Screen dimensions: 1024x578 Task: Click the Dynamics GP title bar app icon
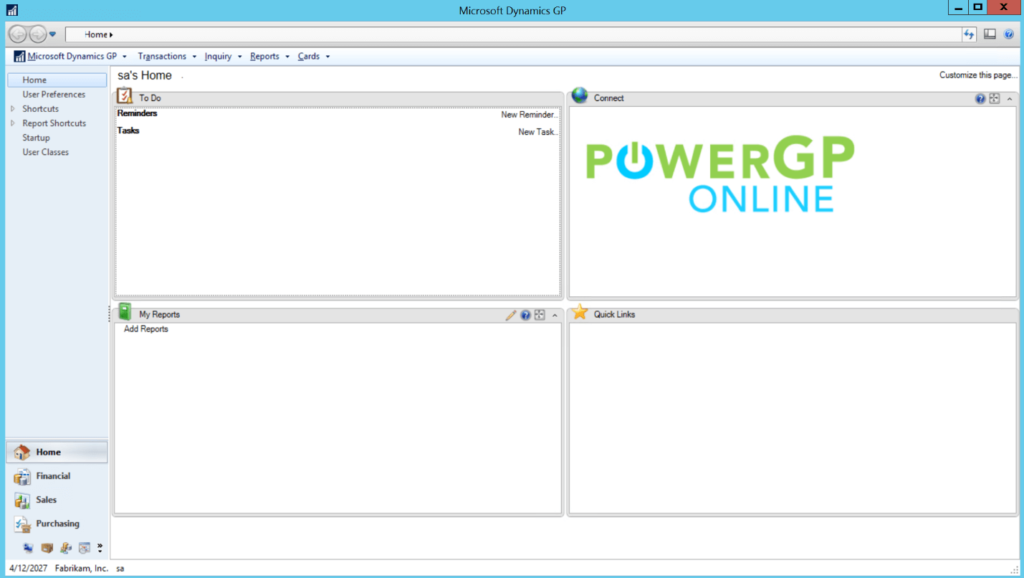point(12,10)
